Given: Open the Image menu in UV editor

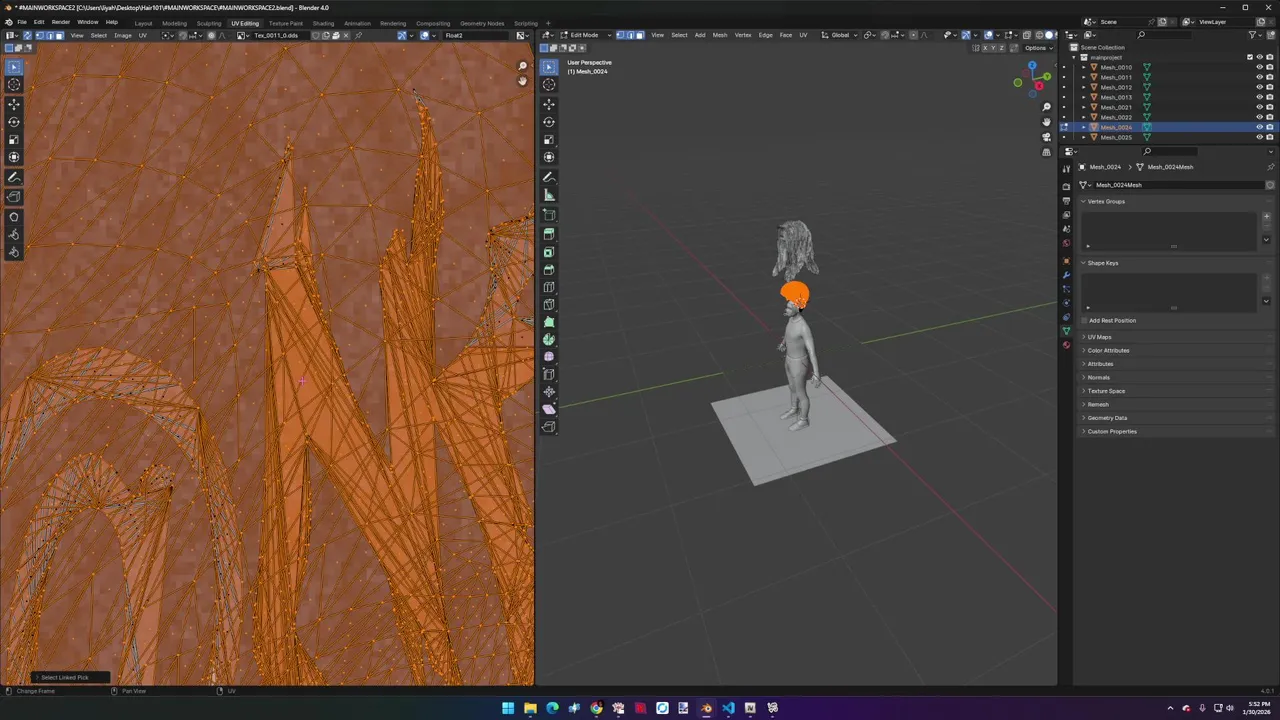Looking at the screenshot, I should (122, 35).
